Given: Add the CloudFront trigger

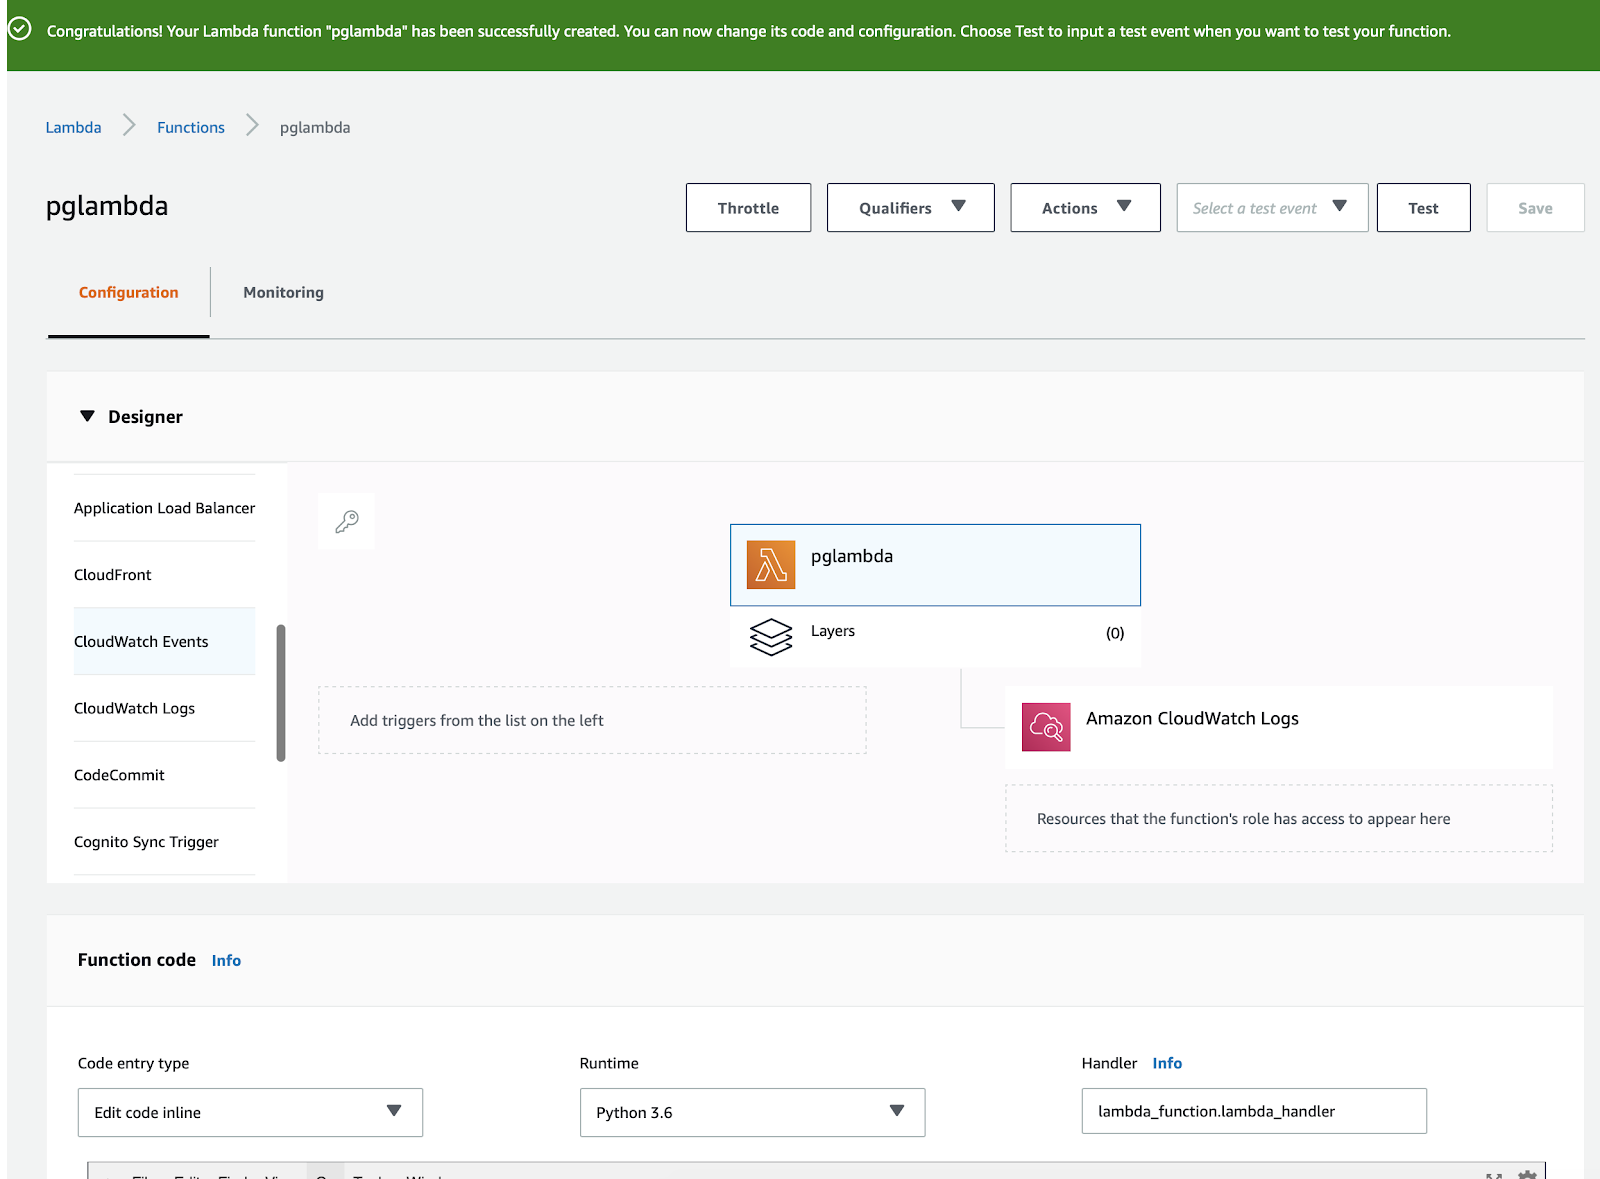Looking at the screenshot, I should [165, 575].
